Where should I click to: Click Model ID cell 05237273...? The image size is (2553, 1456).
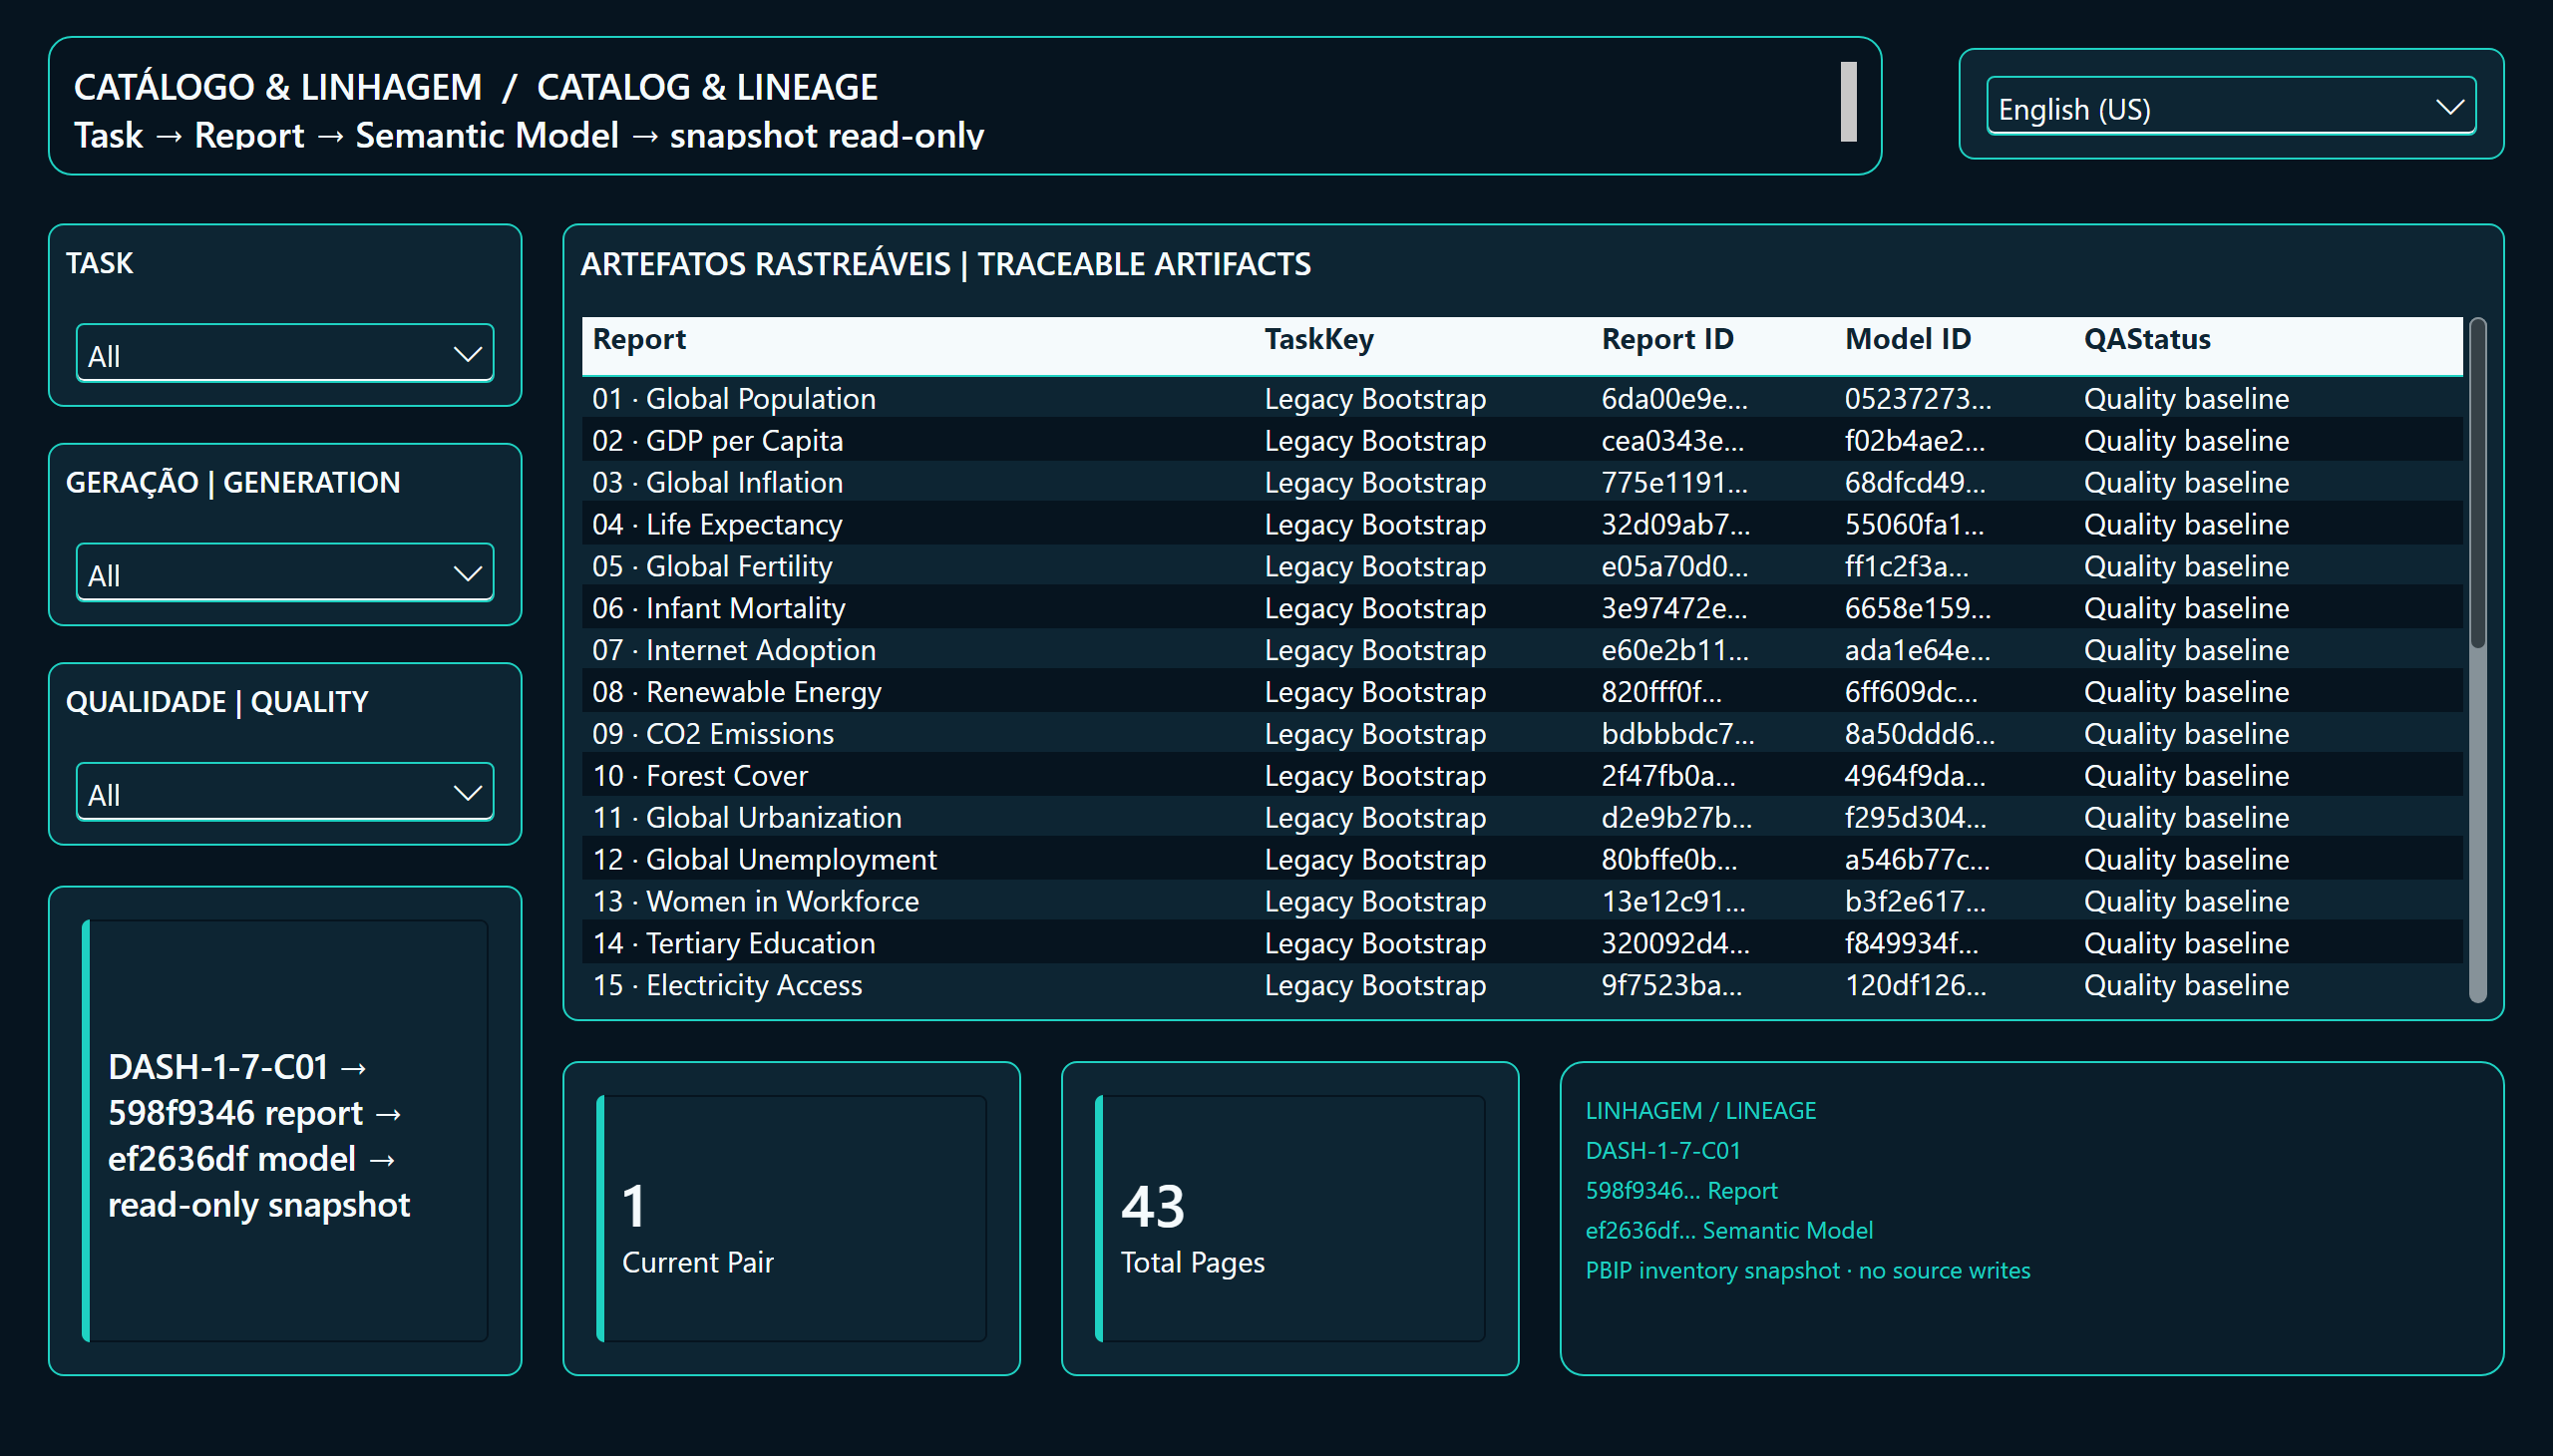[x=1917, y=399]
